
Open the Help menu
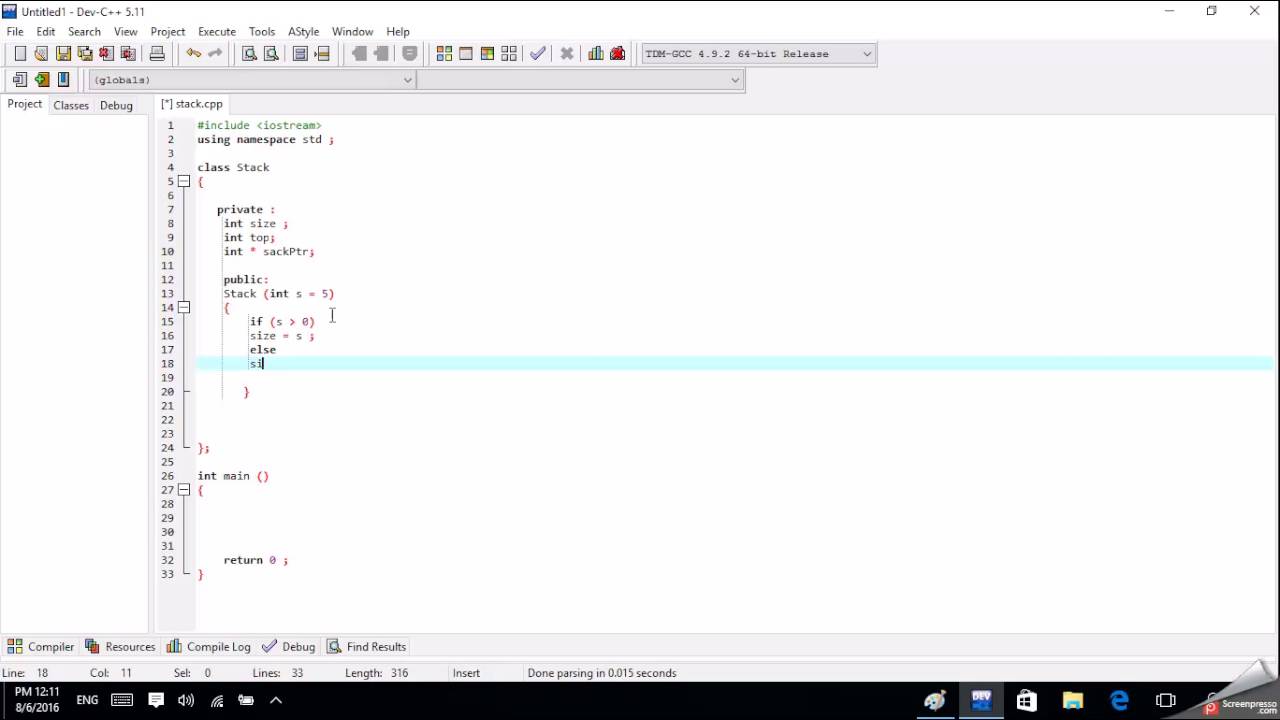398,31
